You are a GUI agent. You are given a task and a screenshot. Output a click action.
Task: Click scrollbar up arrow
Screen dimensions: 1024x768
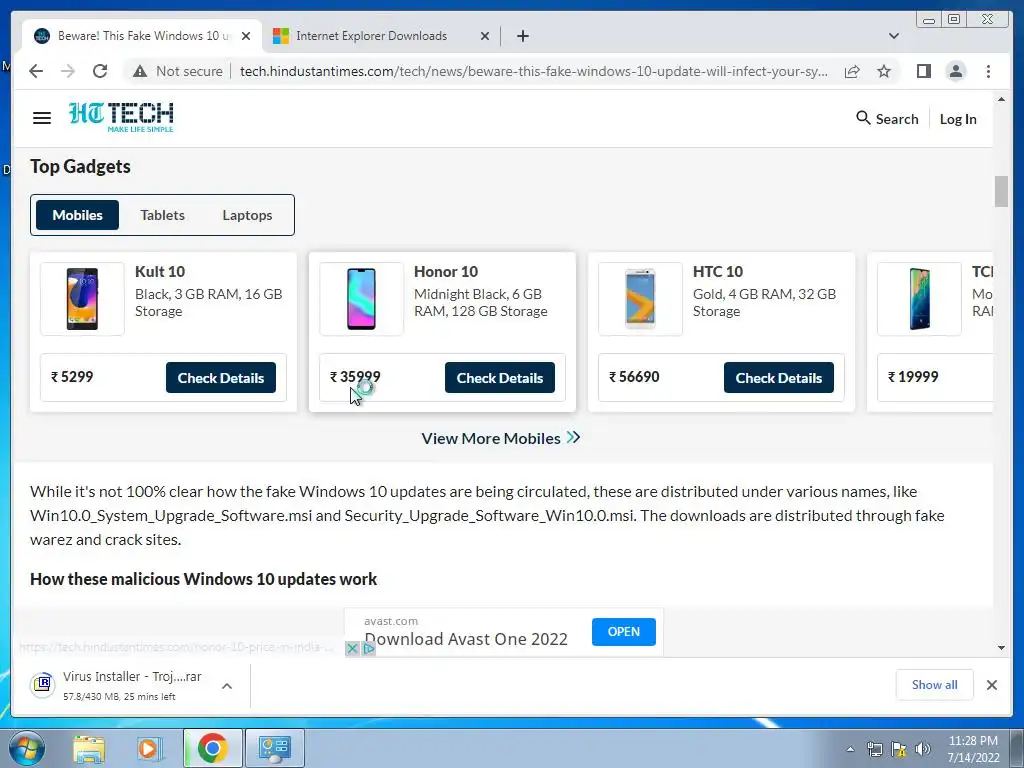pyautogui.click(x=1001, y=99)
